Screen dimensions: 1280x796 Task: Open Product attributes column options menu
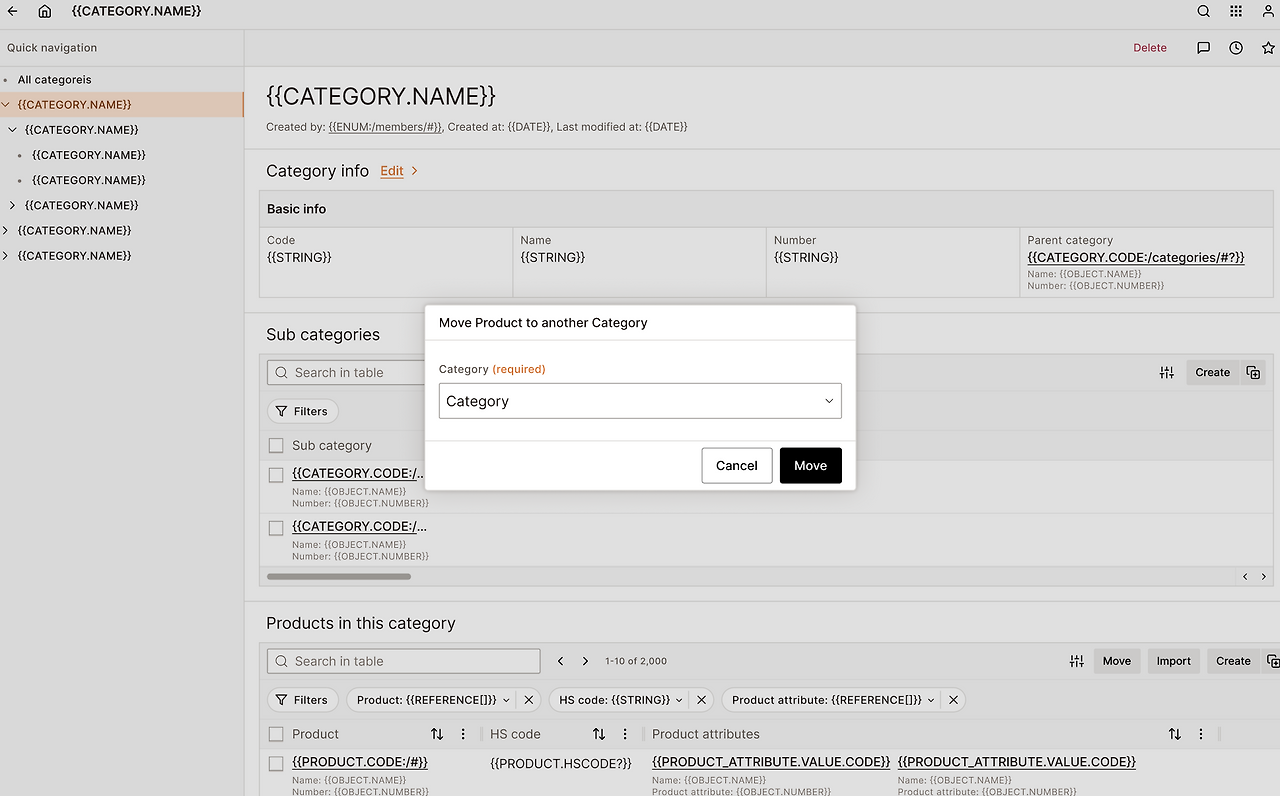(x=1201, y=734)
